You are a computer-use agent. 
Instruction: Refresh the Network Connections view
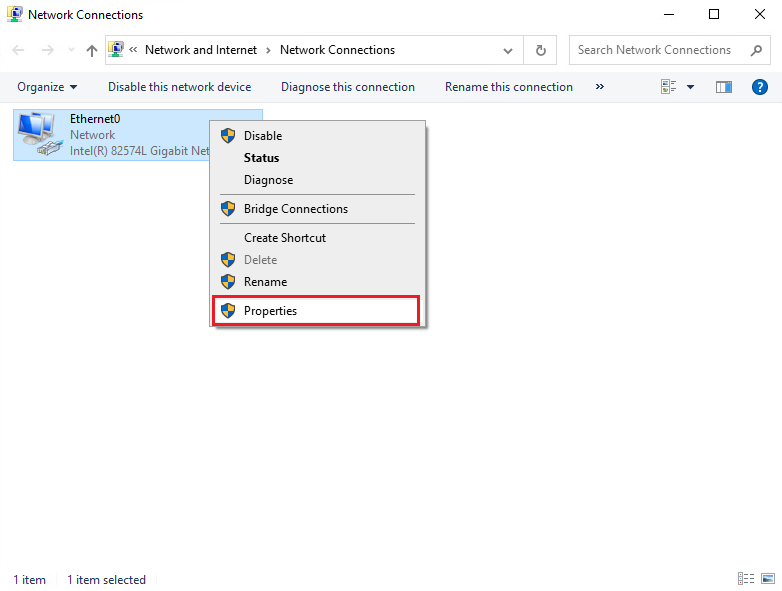pyautogui.click(x=541, y=50)
